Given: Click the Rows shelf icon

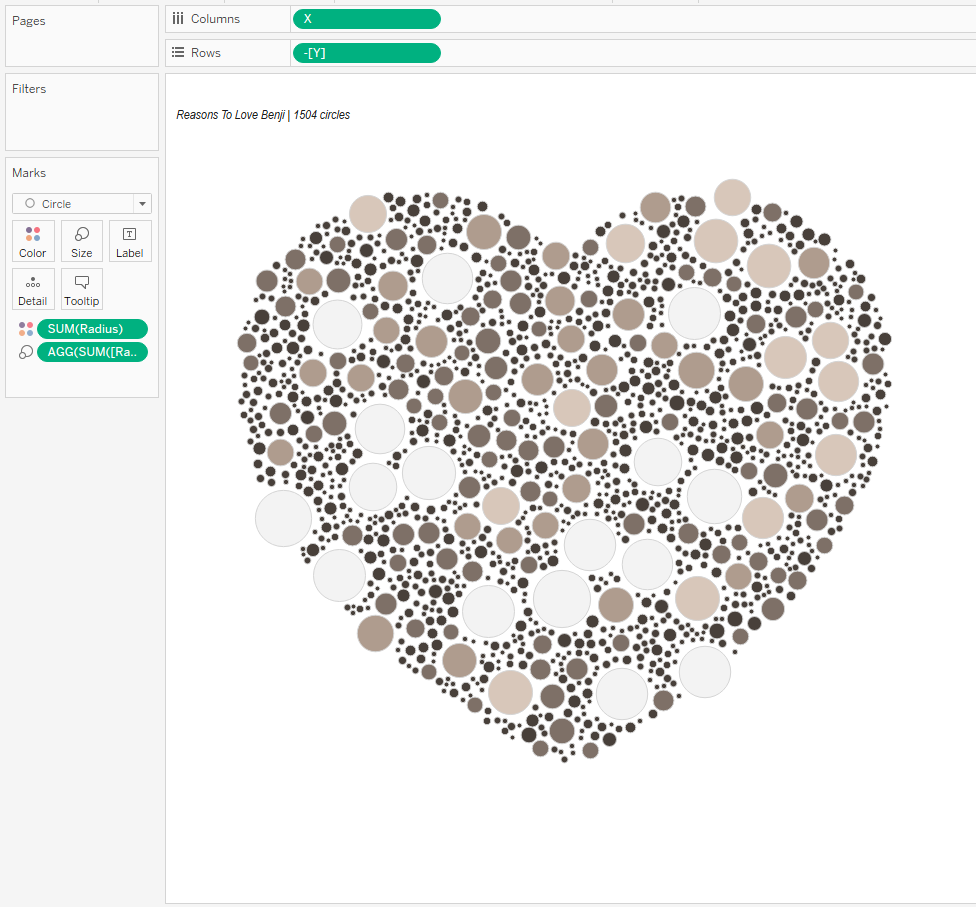Looking at the screenshot, I should (x=178, y=53).
